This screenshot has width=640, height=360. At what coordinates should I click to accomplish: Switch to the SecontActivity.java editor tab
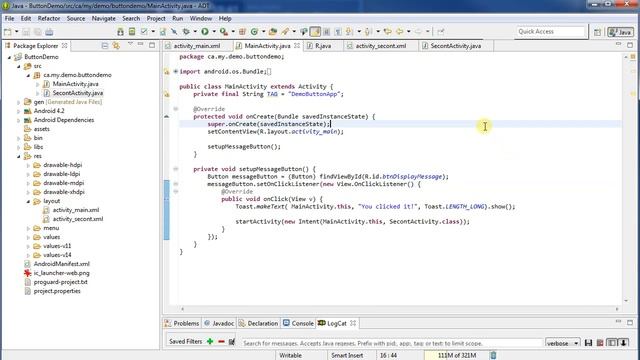point(456,46)
